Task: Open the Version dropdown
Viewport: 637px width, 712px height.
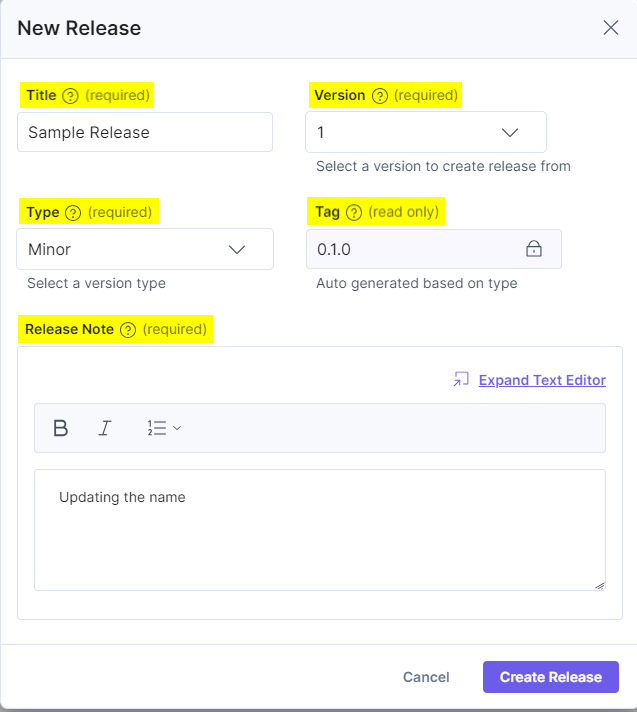Action: point(426,132)
